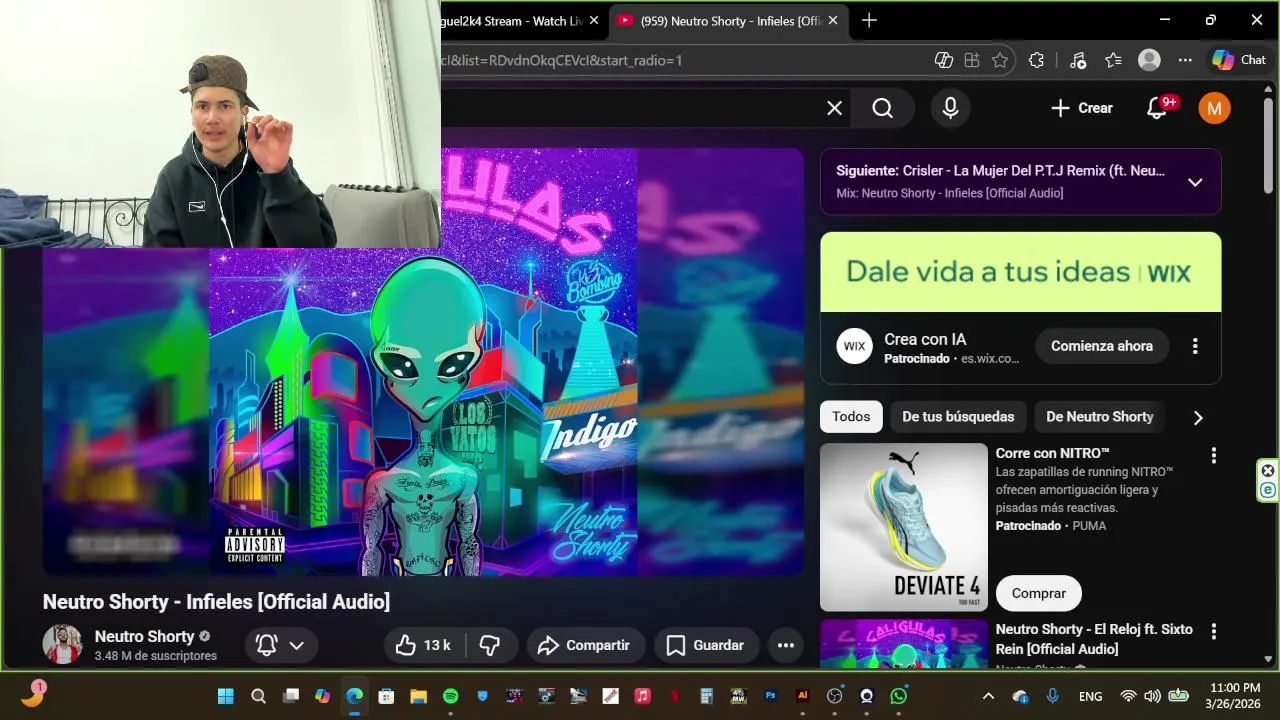
Task: Dislike the video with thumbs down
Action: [489, 645]
